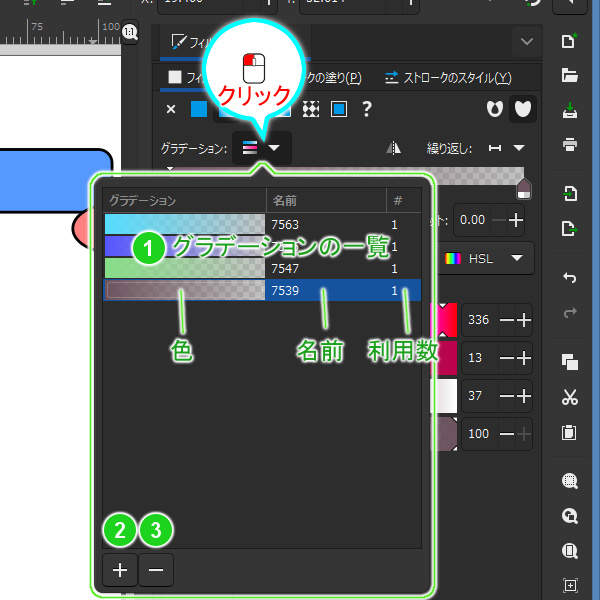This screenshot has height=600, width=600.
Task: Click the new document icon
Action: pyautogui.click(x=569, y=41)
